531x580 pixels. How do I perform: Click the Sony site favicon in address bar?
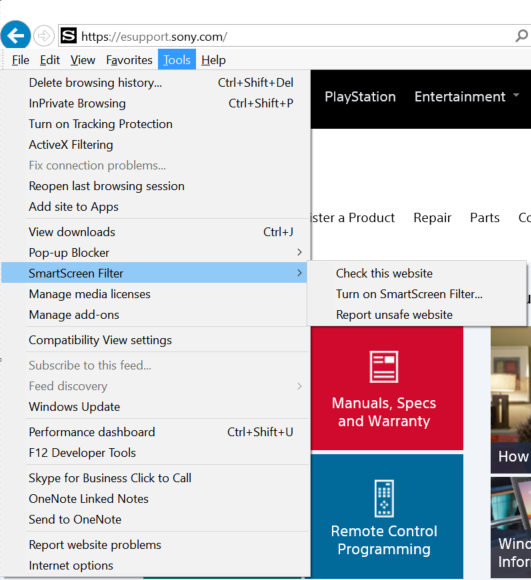coord(69,36)
